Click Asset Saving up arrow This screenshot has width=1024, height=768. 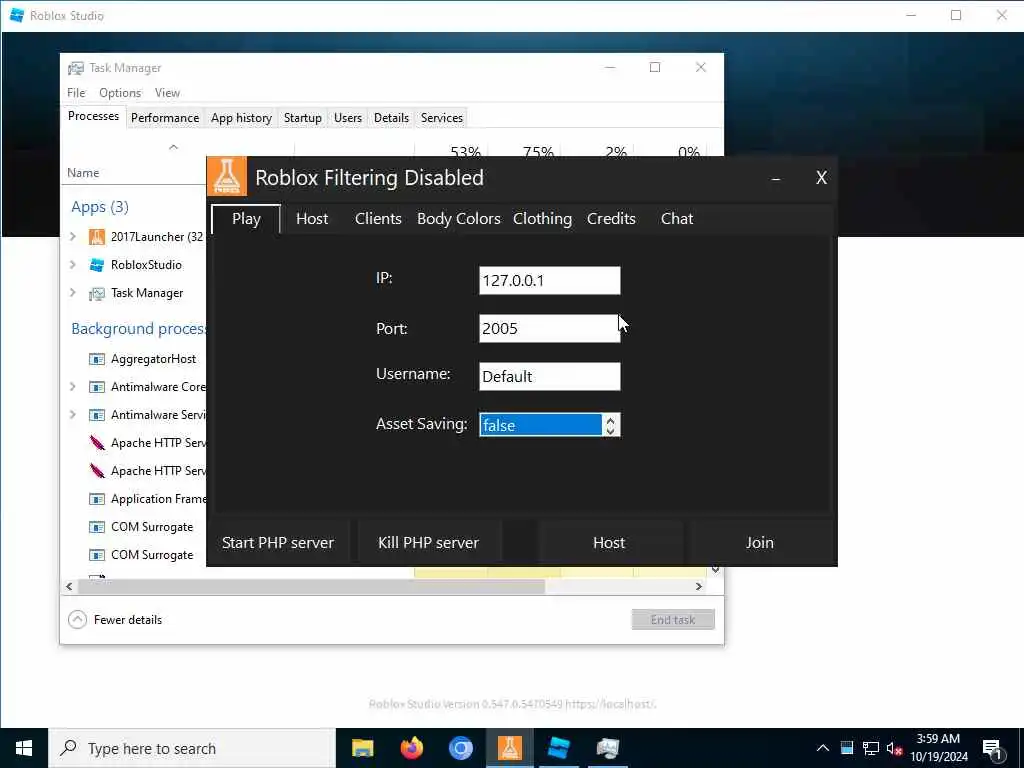pos(611,419)
